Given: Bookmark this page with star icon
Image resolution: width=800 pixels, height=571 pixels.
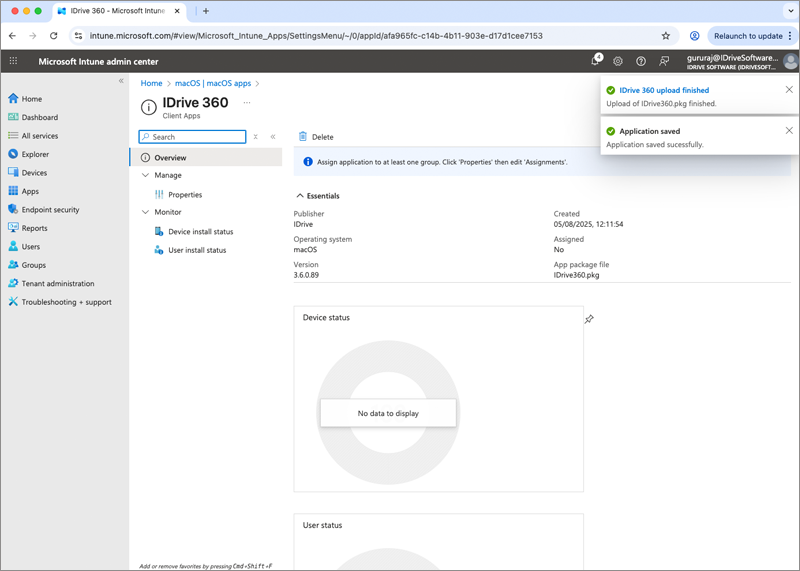Looking at the screenshot, I should (665, 36).
